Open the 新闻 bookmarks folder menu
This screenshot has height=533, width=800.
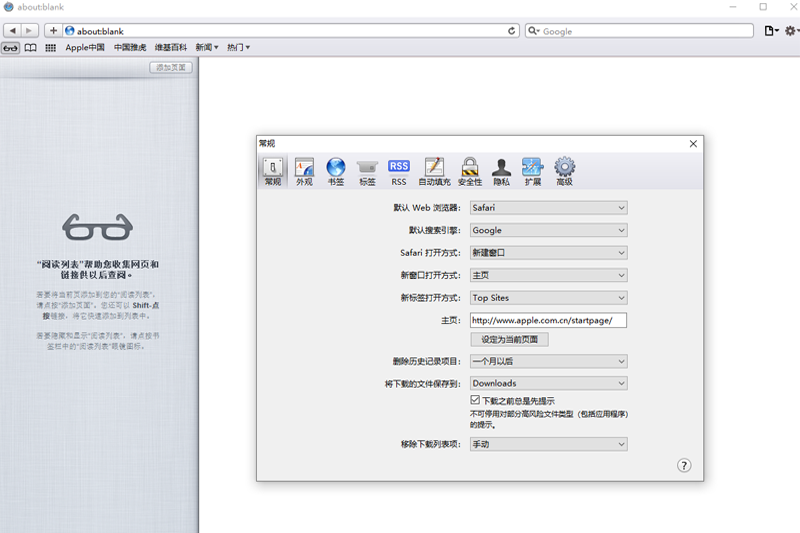(x=207, y=47)
